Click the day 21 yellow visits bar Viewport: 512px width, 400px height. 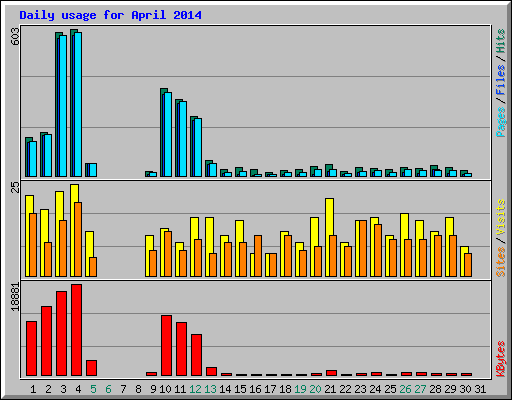point(328,237)
